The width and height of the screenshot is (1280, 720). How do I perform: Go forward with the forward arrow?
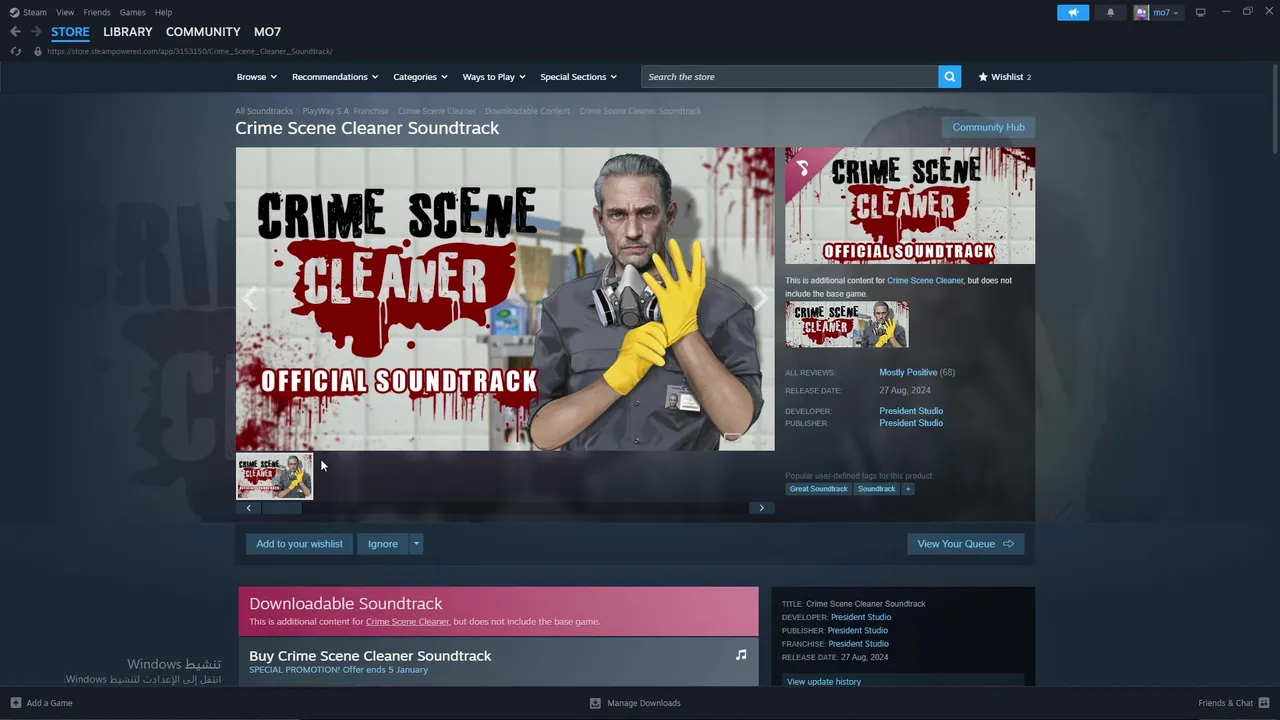coord(36,32)
